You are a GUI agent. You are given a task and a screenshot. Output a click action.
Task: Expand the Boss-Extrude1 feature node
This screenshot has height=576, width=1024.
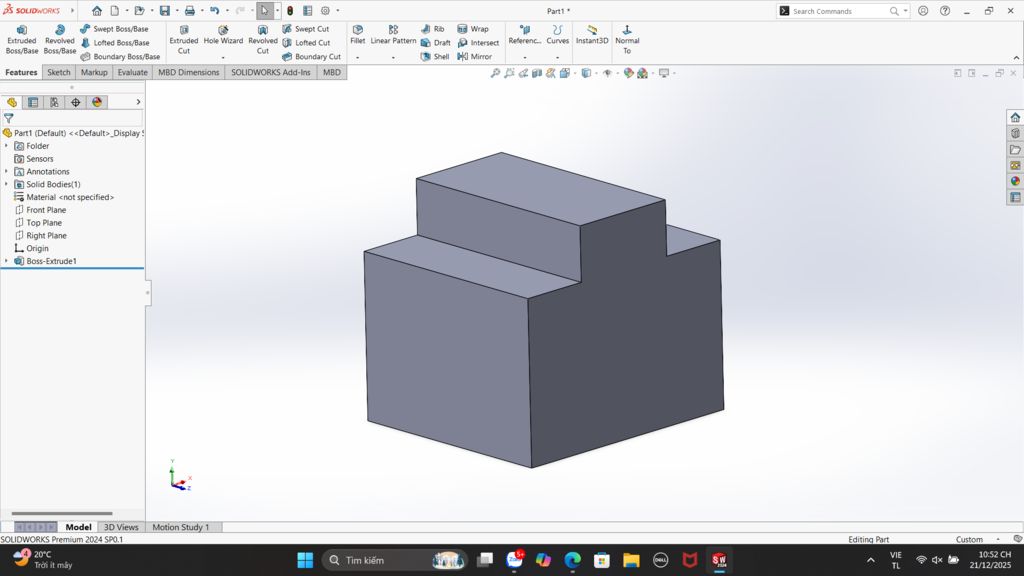(x=7, y=261)
